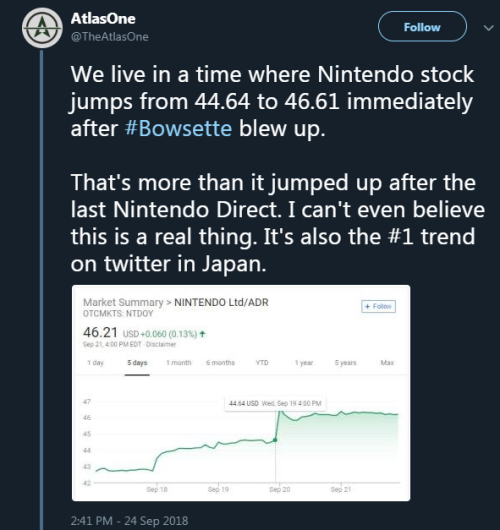The image size is (500, 530).
Task: Follow the AtlasOne account
Action: click(x=422, y=27)
